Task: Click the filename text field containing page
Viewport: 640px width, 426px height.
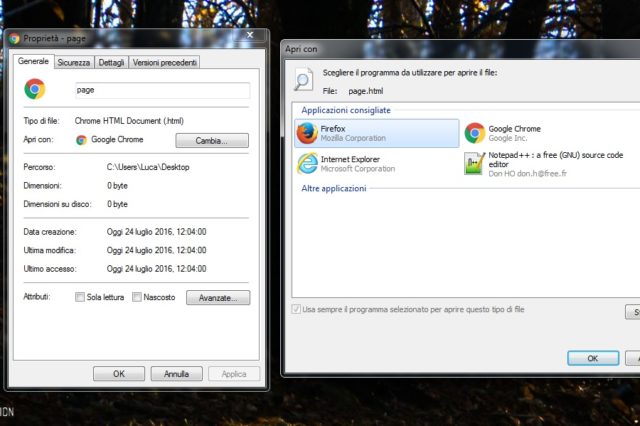Action: tap(161, 90)
